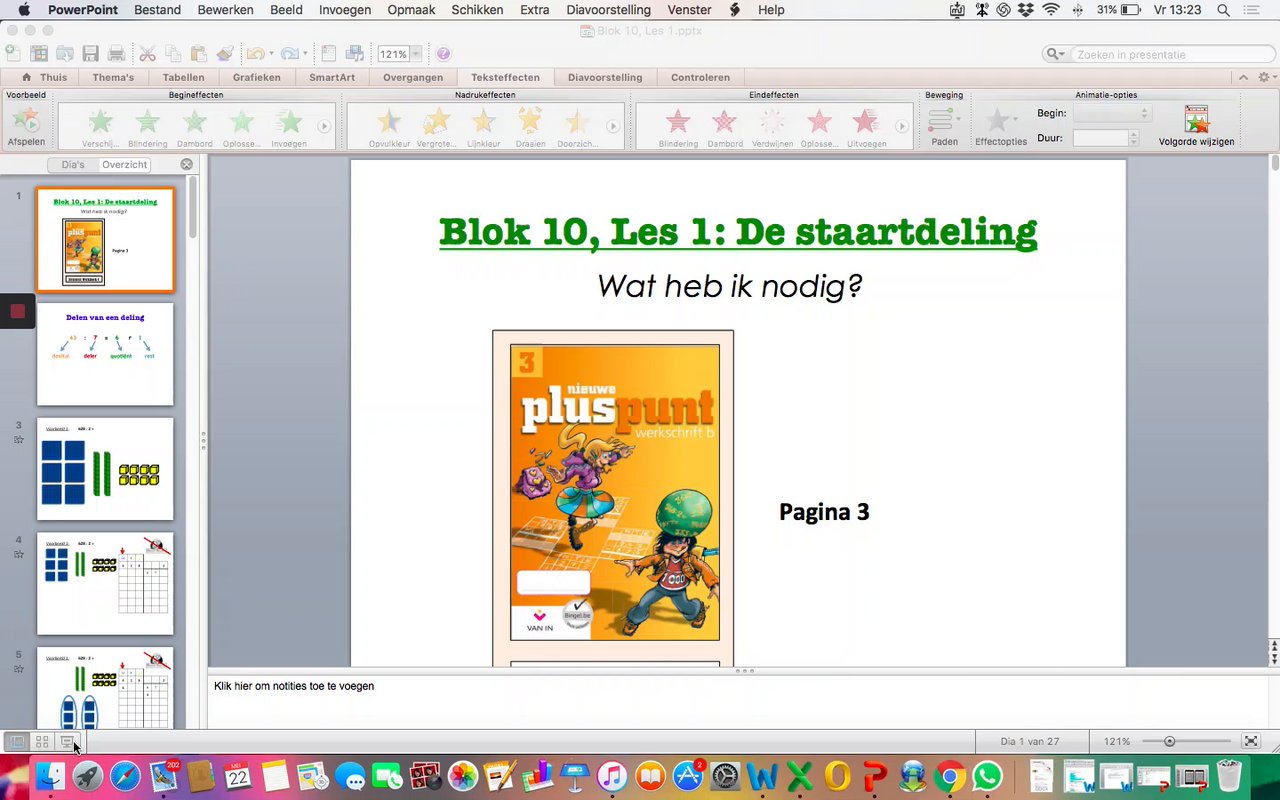Click the purple Help question mark icon

(x=443, y=54)
